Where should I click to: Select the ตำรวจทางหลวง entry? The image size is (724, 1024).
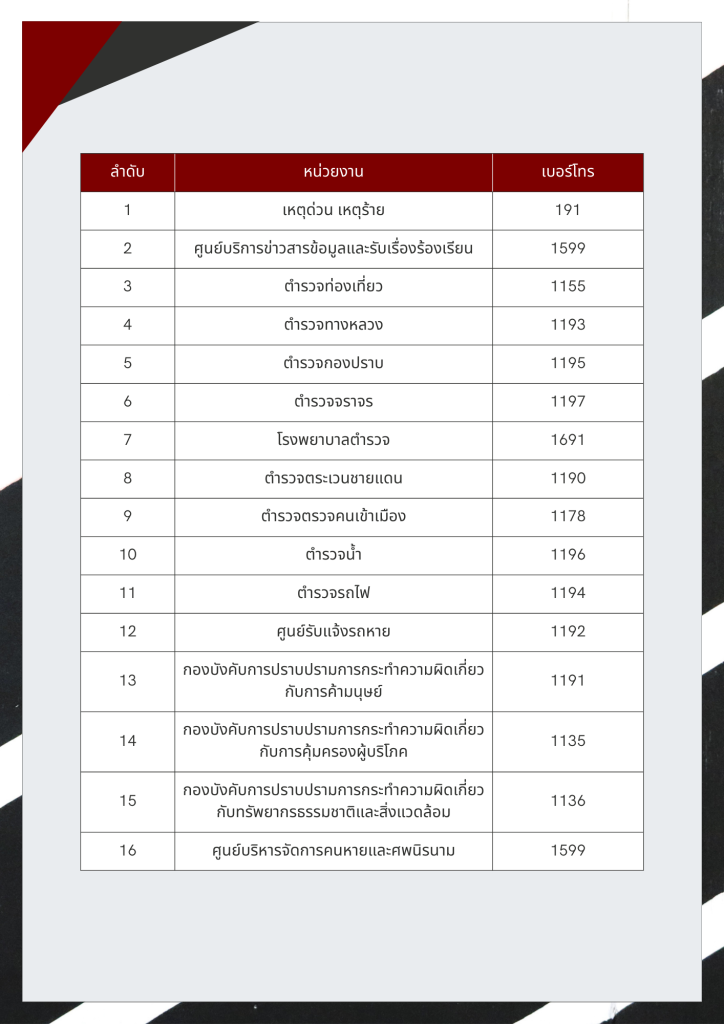(333, 325)
